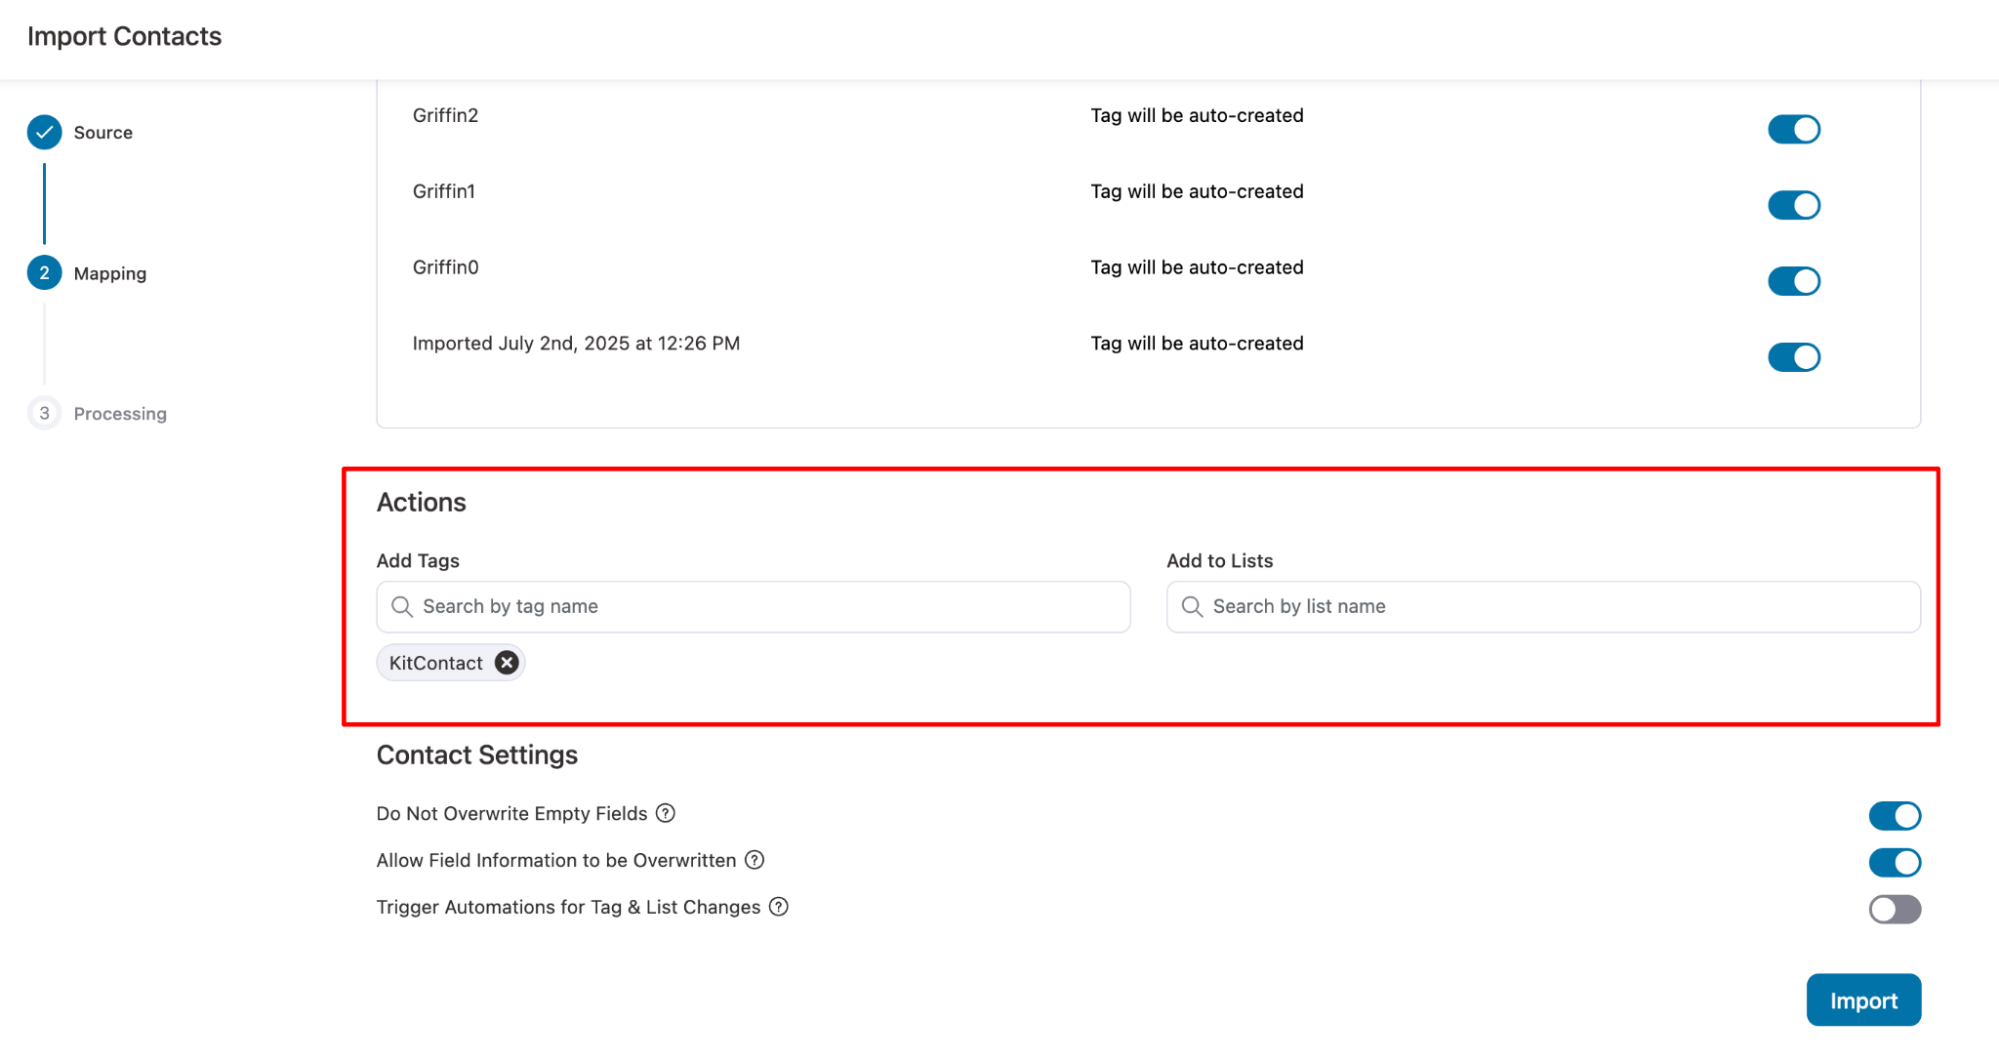Click help icon beside Allow Field Information Overwritten
This screenshot has height=1044, width=1999.
point(755,860)
